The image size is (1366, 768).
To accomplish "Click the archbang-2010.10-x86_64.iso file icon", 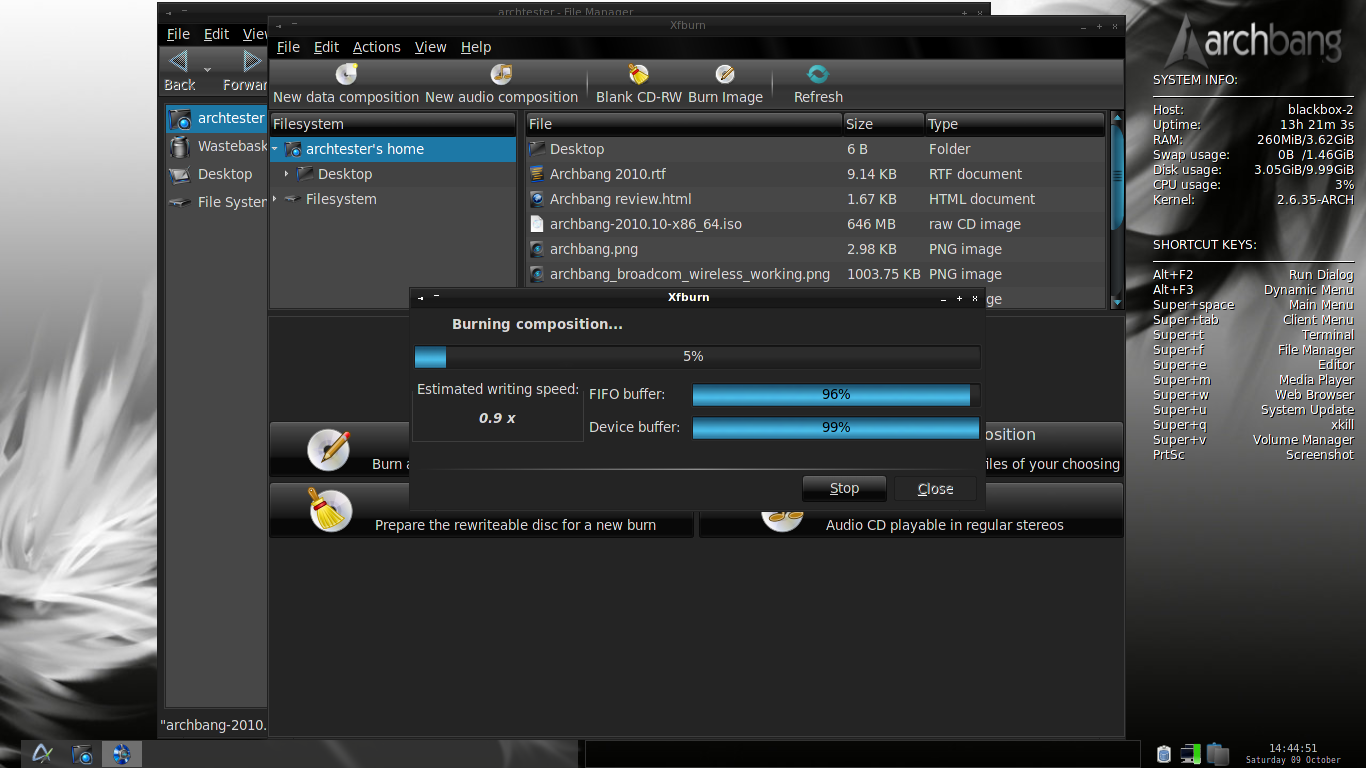I will tap(537, 224).
